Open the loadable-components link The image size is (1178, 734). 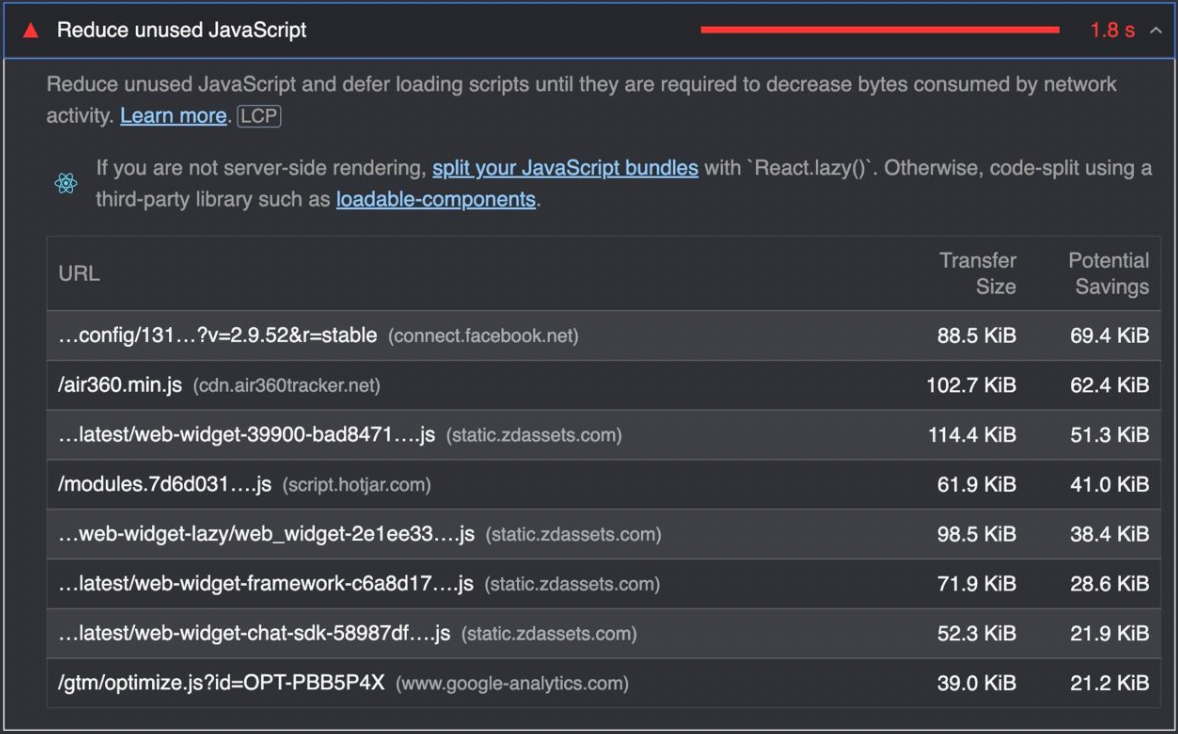tap(436, 199)
